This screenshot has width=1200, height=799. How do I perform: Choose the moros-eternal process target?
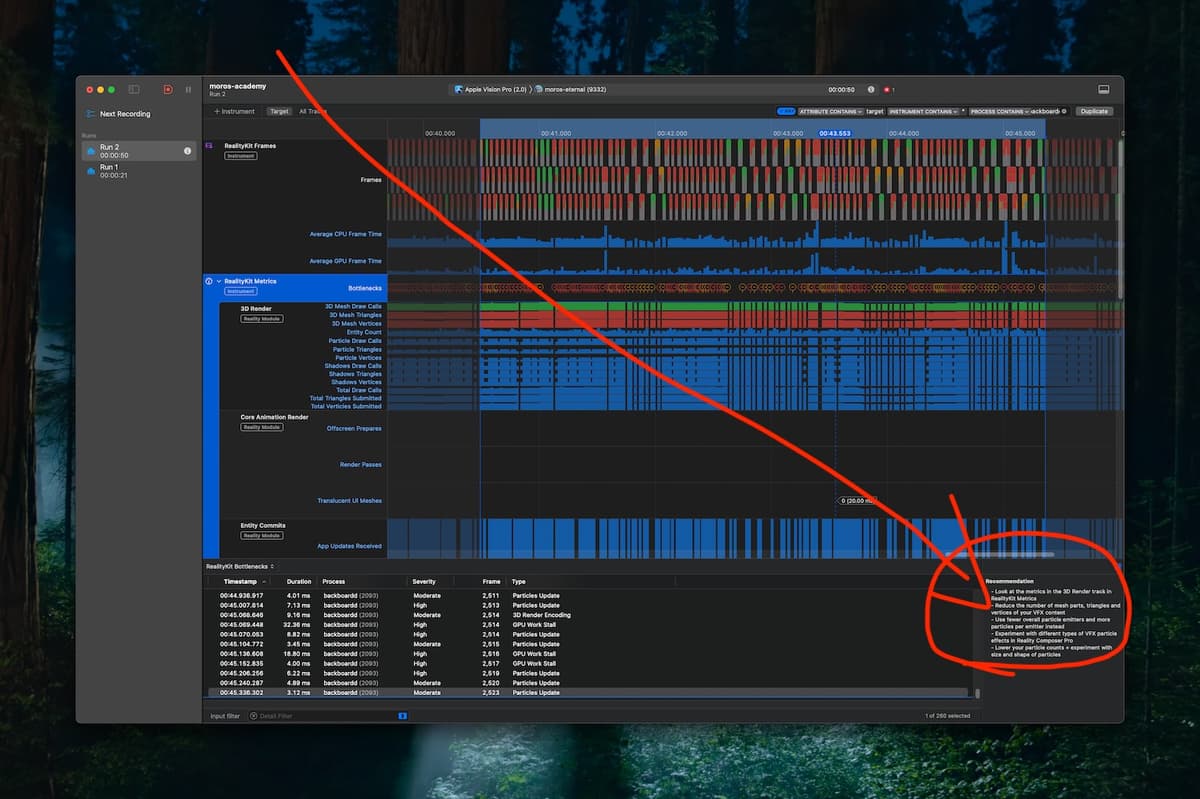coord(570,90)
